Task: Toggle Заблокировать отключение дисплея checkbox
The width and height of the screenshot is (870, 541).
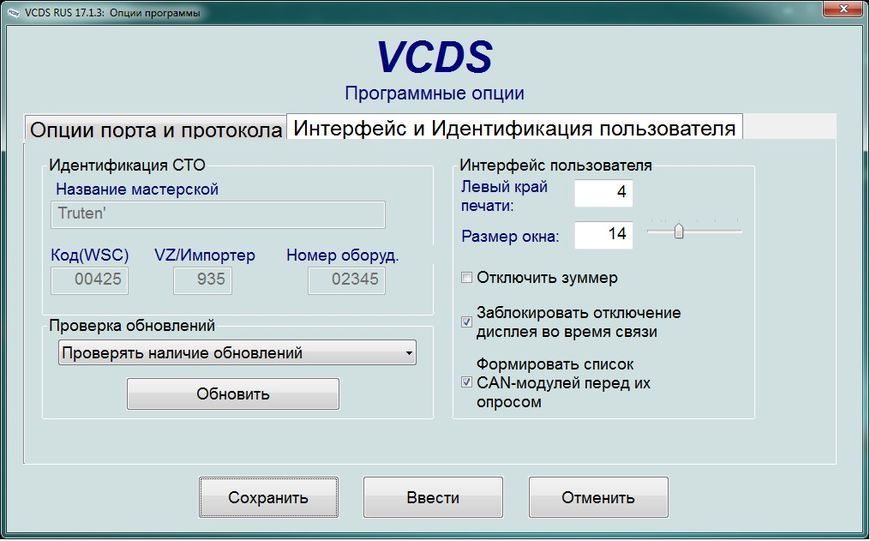Action: (x=467, y=322)
